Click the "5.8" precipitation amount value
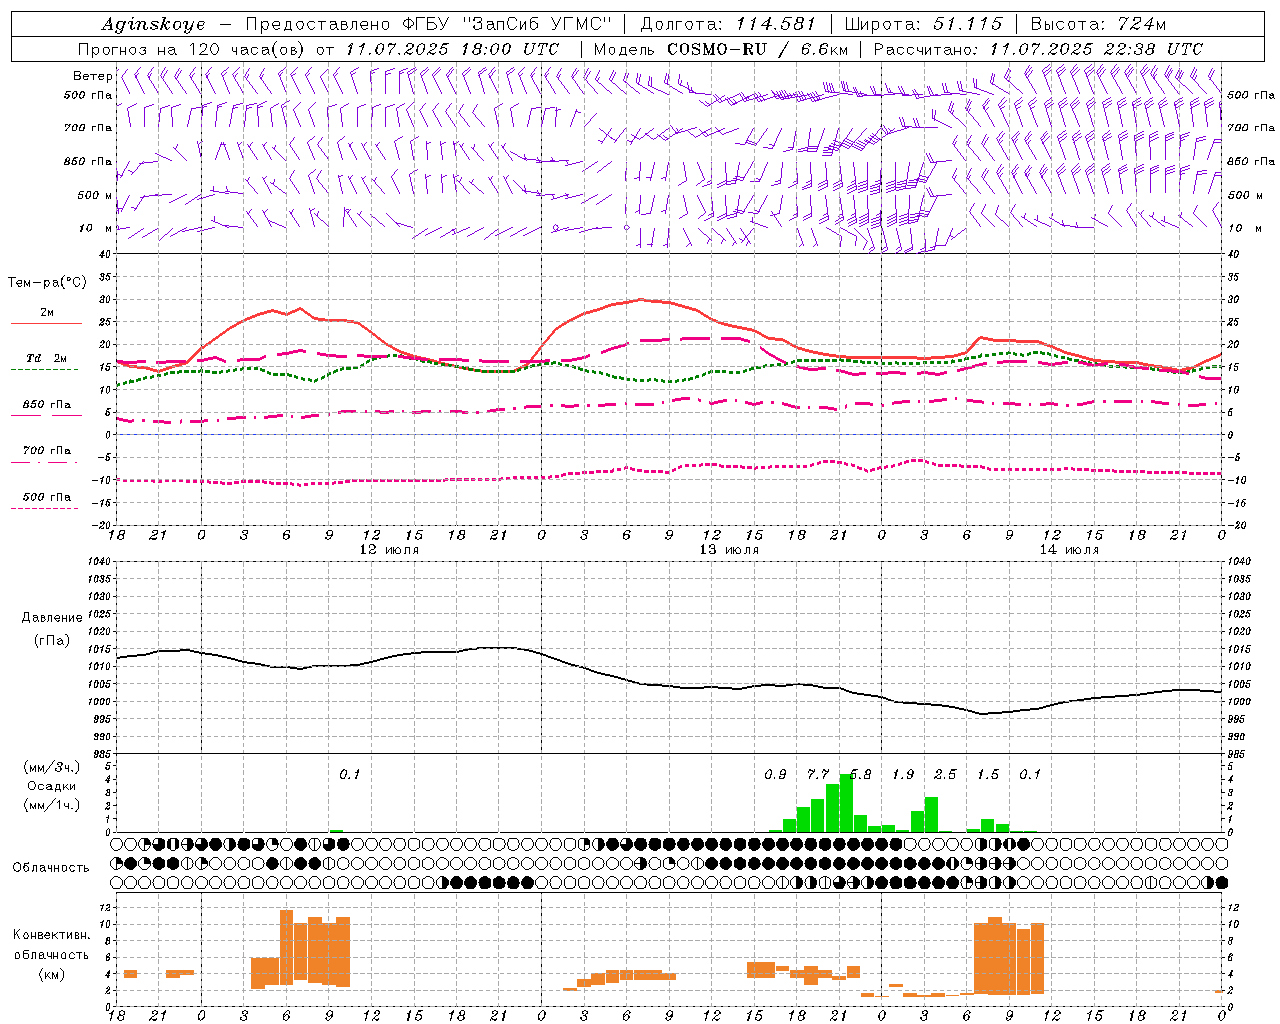The image size is (1280, 1024). pos(860,775)
